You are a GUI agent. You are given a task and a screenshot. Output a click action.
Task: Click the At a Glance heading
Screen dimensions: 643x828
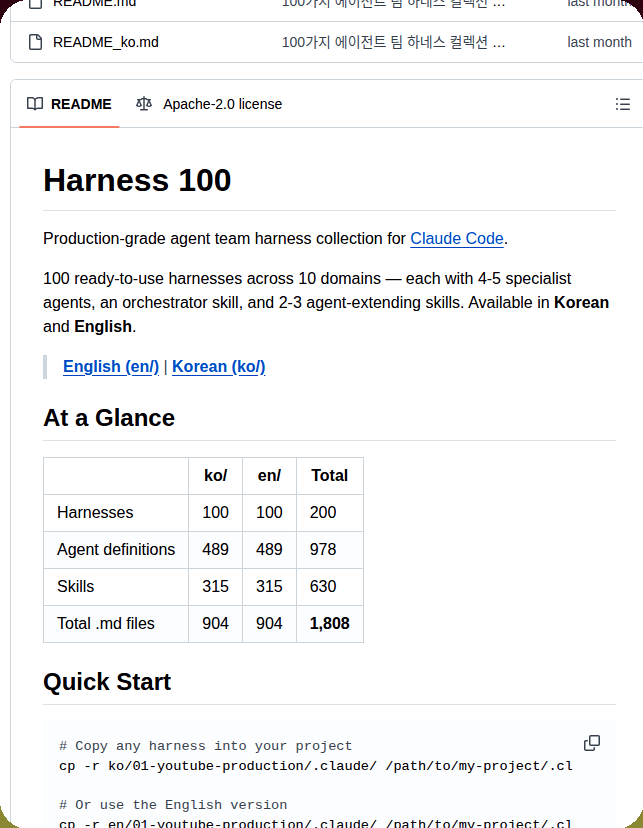109,418
